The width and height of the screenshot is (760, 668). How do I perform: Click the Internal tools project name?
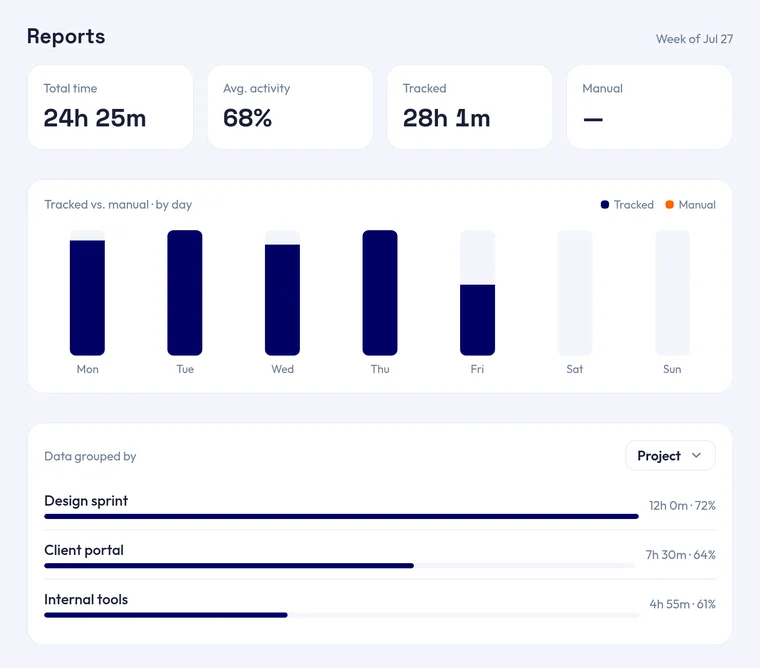pos(86,600)
